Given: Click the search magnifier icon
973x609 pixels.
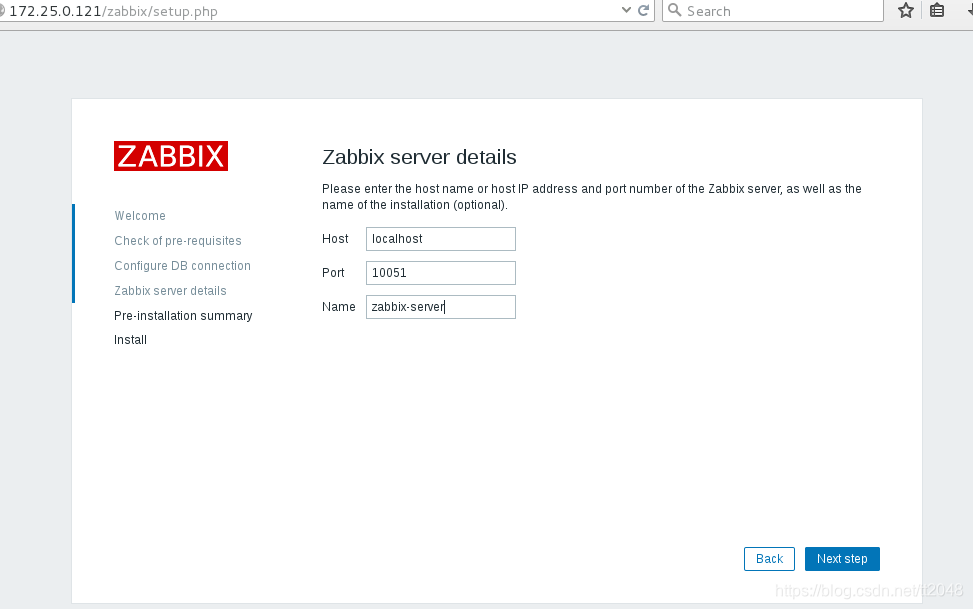Looking at the screenshot, I should (675, 10).
